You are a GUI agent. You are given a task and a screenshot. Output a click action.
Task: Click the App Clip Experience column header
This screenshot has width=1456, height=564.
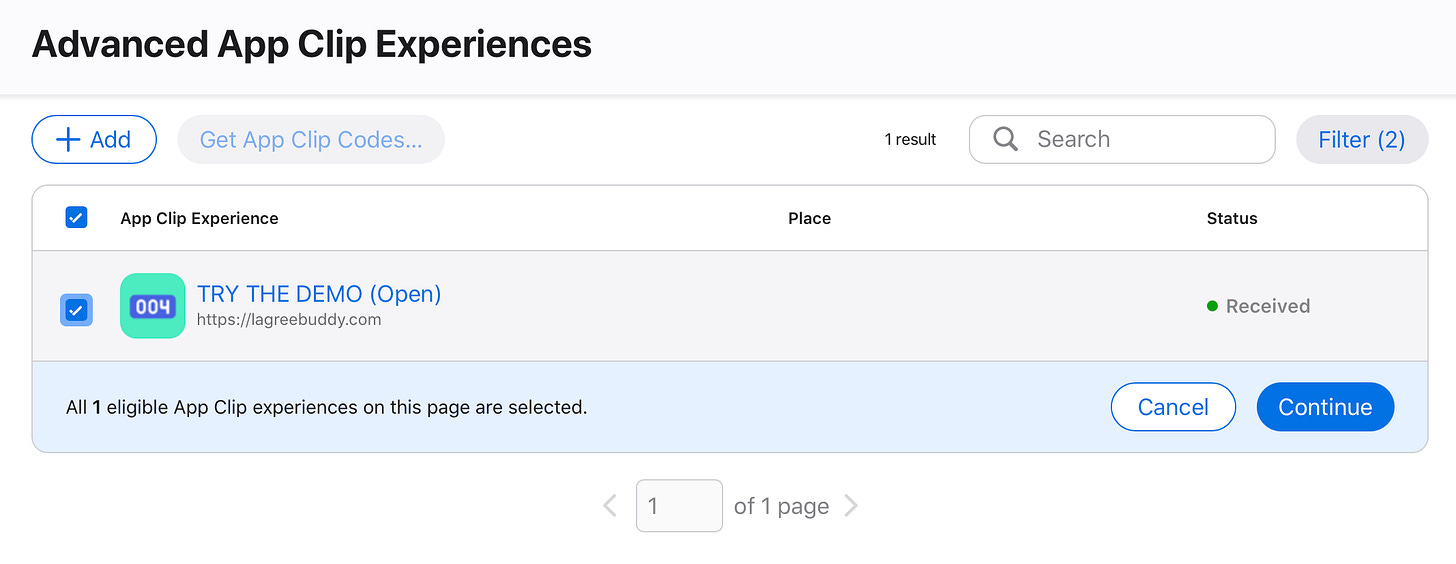(x=199, y=218)
